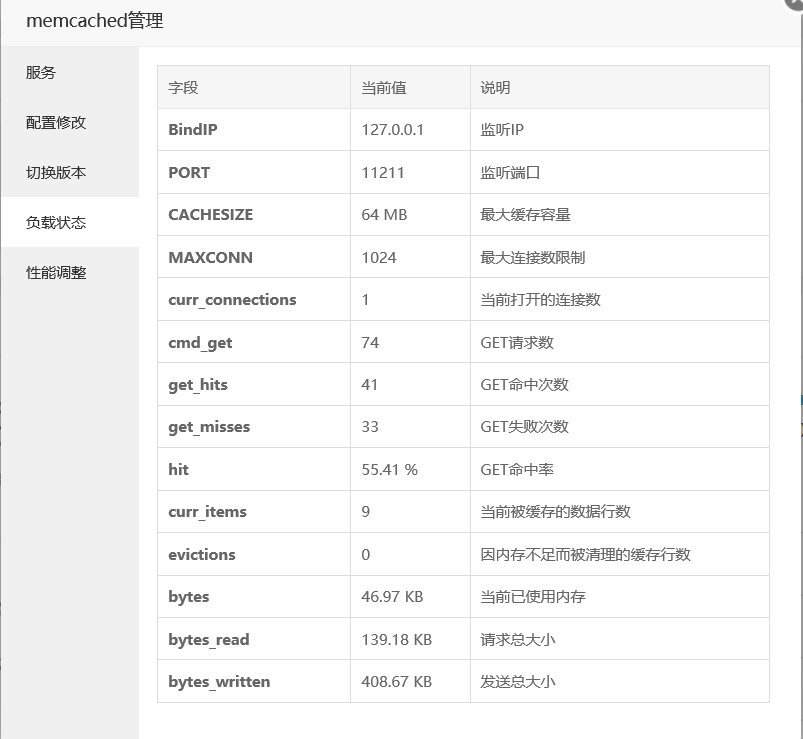Select the bytes_written field name
803x739 pixels.
[219, 682]
